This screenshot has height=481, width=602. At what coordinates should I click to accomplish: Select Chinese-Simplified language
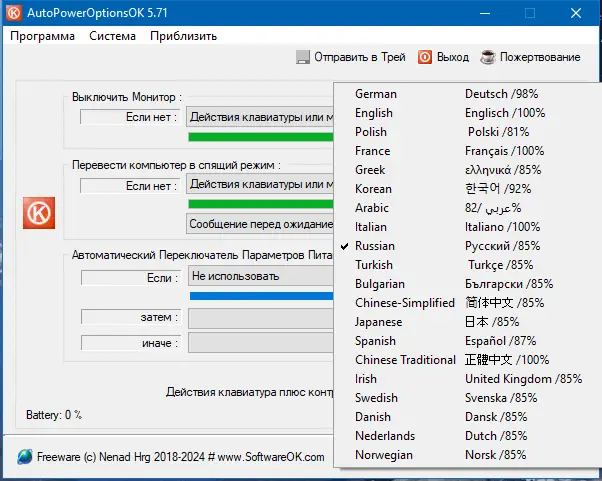click(x=468, y=303)
